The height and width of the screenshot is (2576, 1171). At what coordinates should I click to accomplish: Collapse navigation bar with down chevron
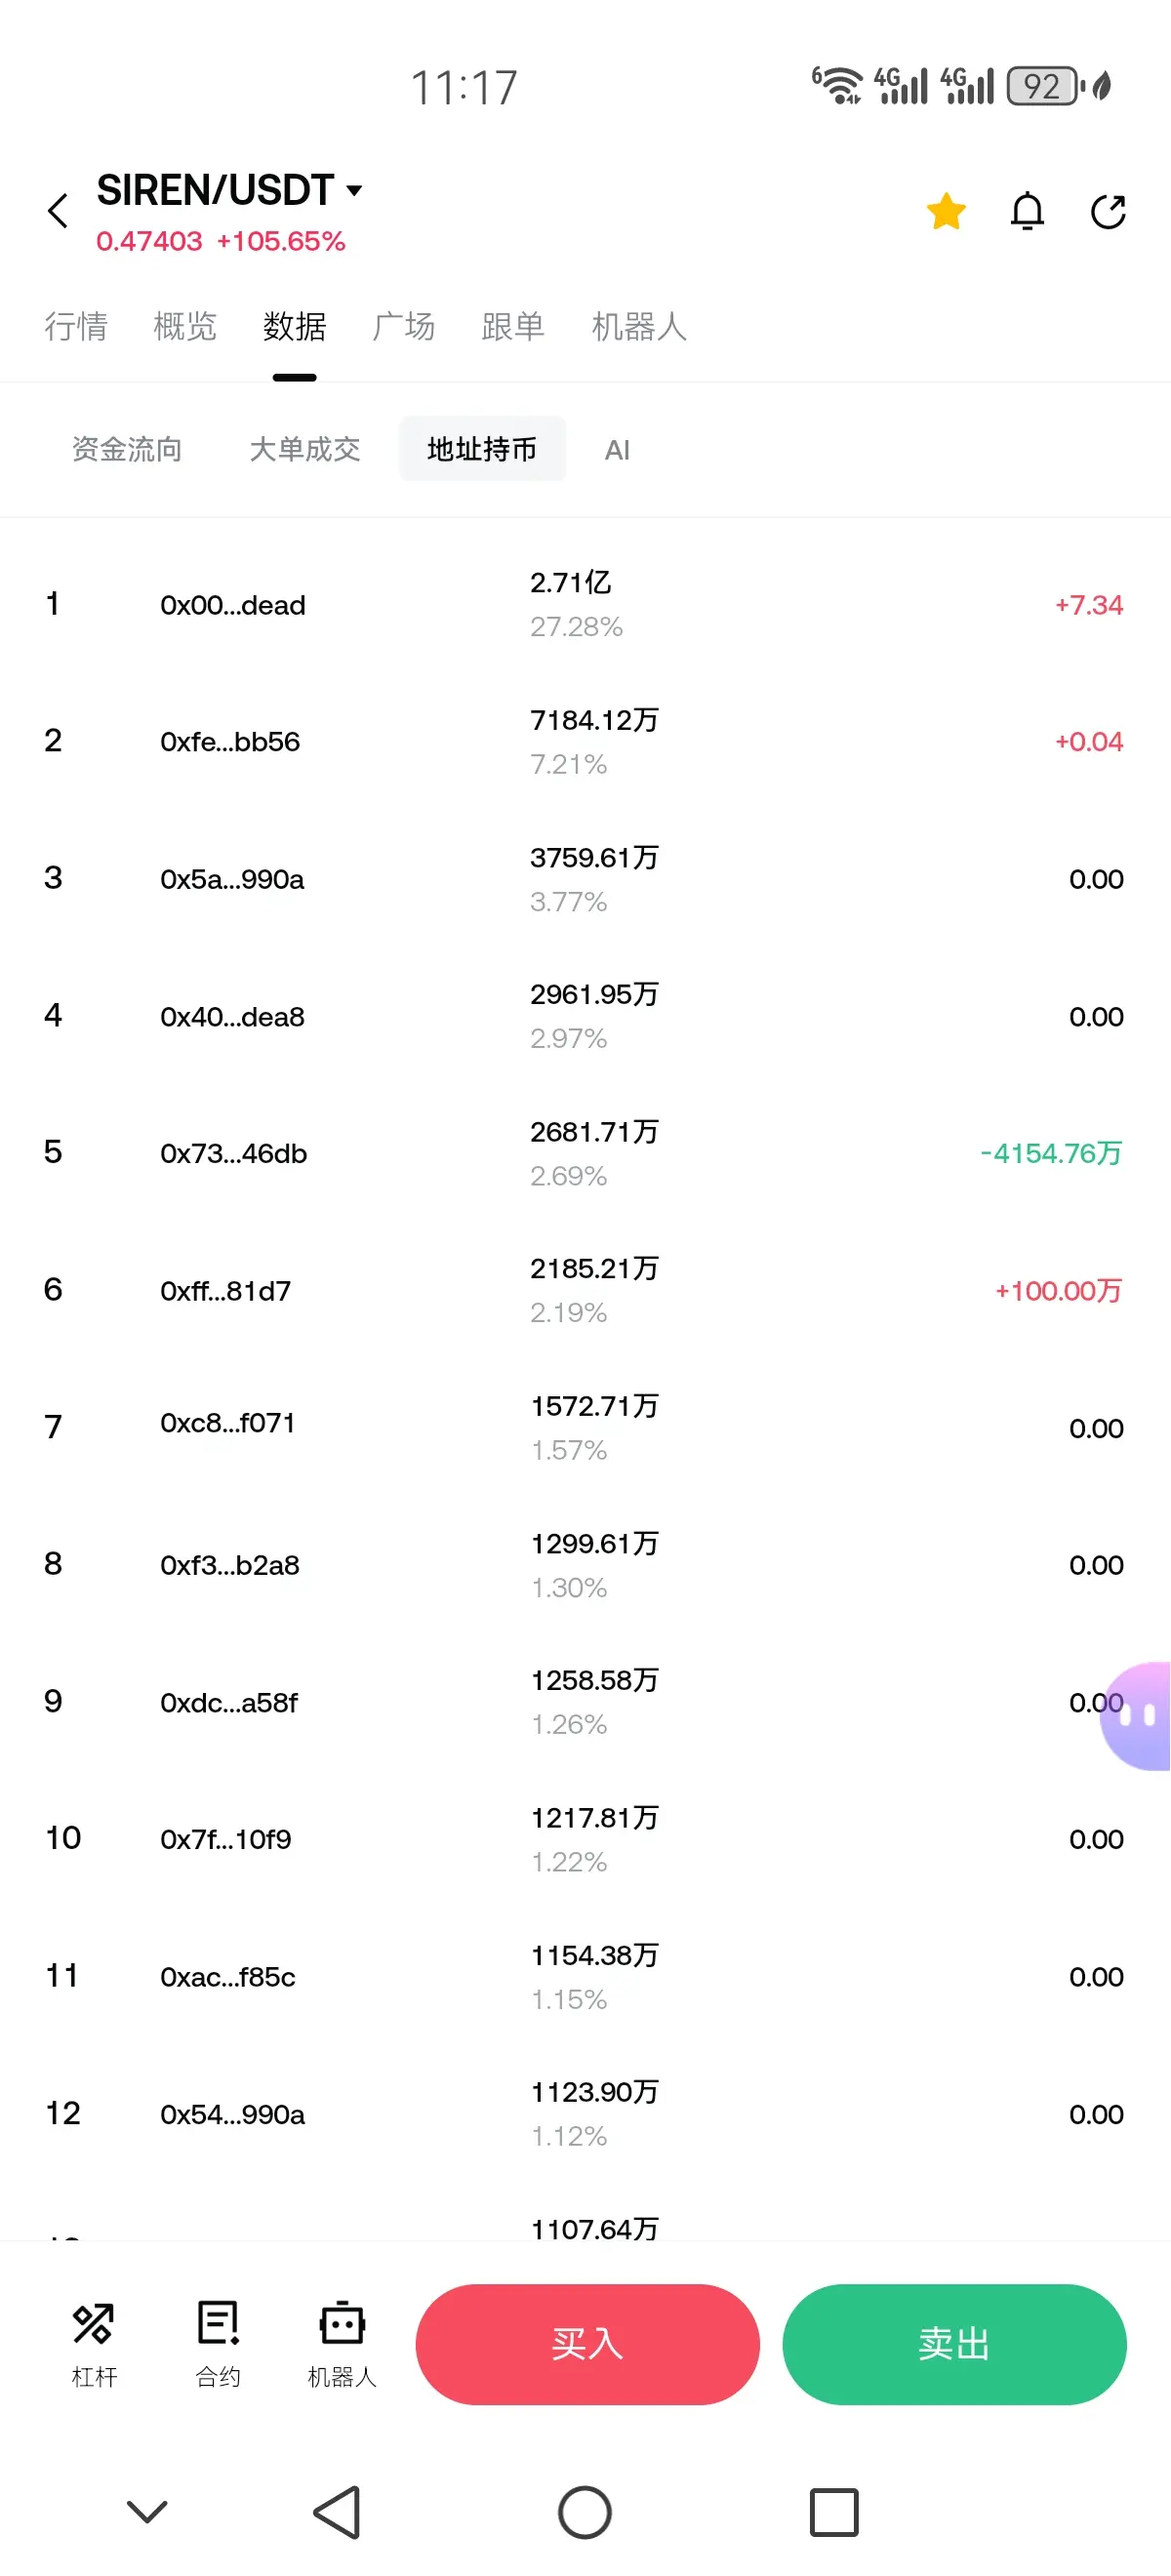pyautogui.click(x=147, y=2511)
